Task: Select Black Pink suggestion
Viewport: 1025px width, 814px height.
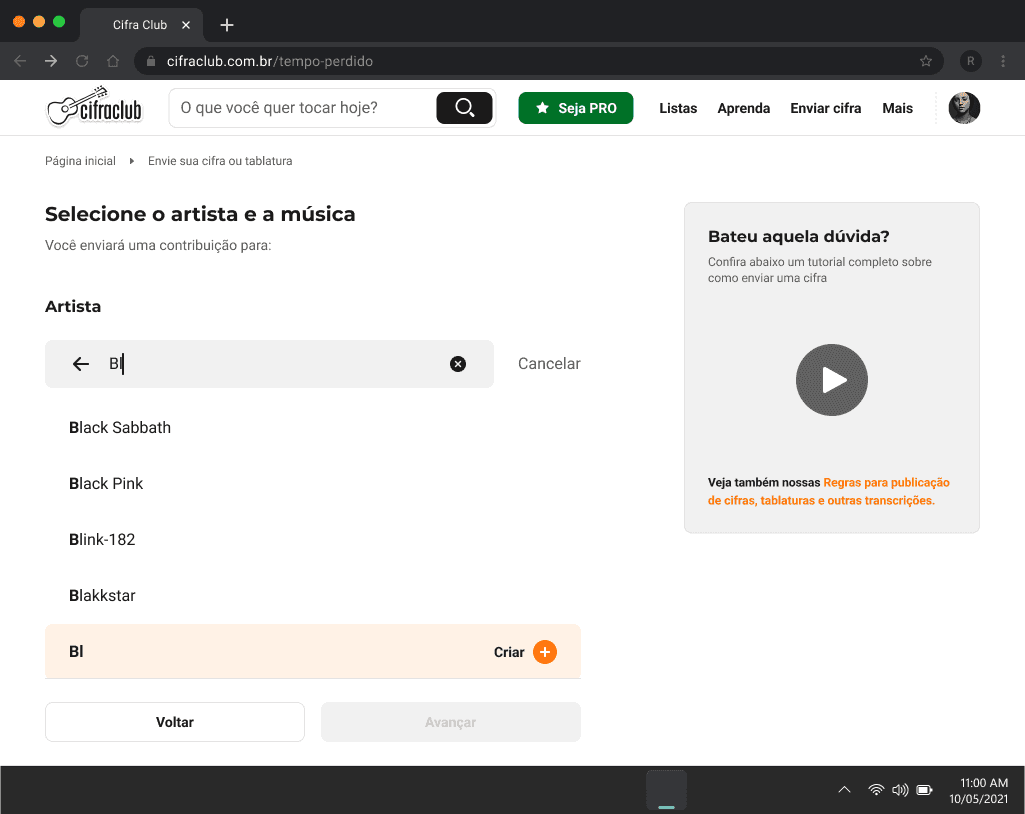Action: 312,483
